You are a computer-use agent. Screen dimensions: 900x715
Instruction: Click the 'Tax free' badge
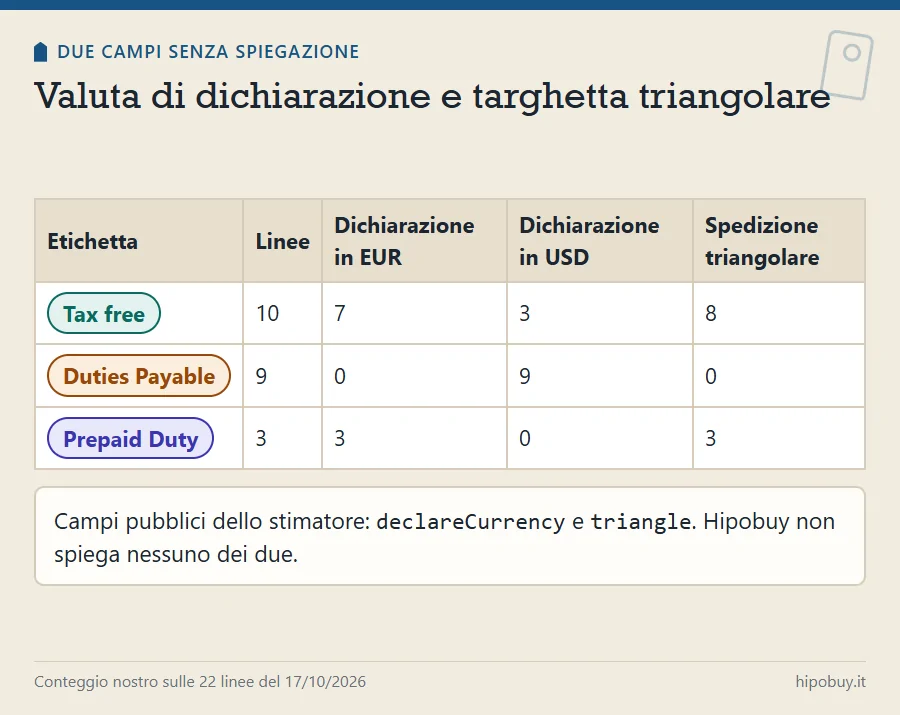104,313
